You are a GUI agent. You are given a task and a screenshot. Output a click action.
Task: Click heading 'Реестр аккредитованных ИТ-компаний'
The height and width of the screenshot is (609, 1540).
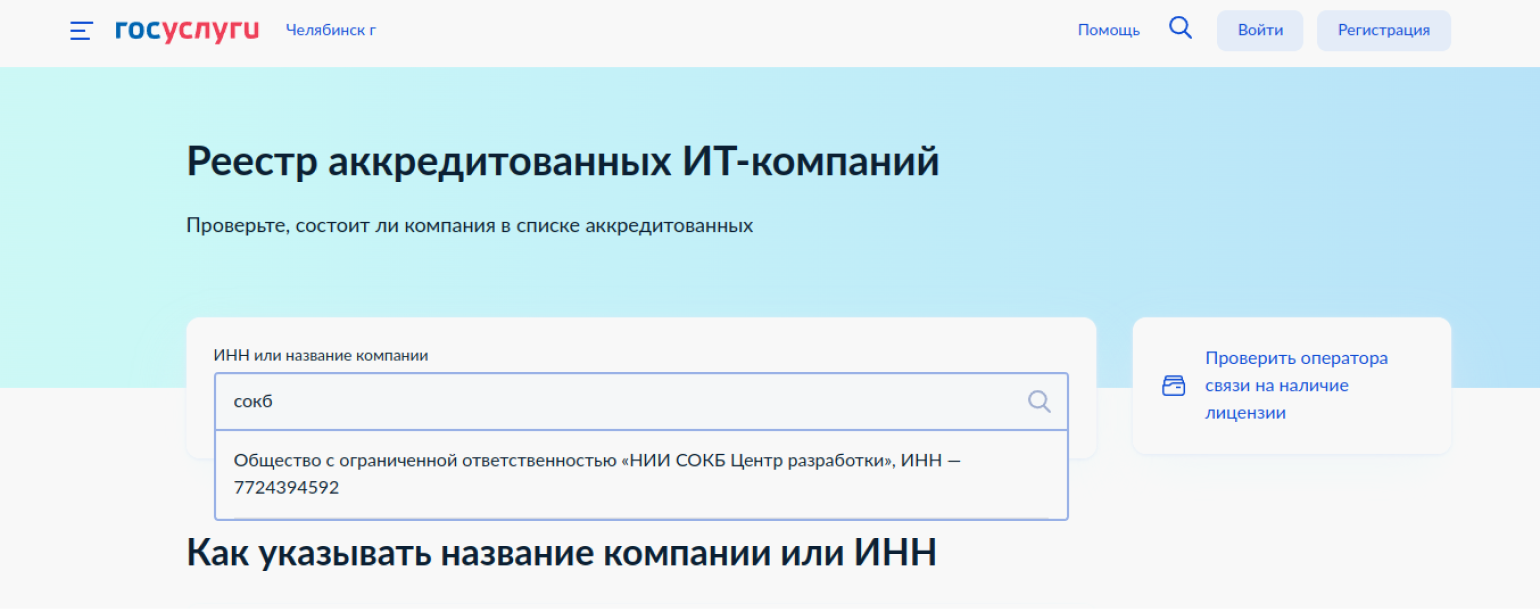tap(562, 162)
